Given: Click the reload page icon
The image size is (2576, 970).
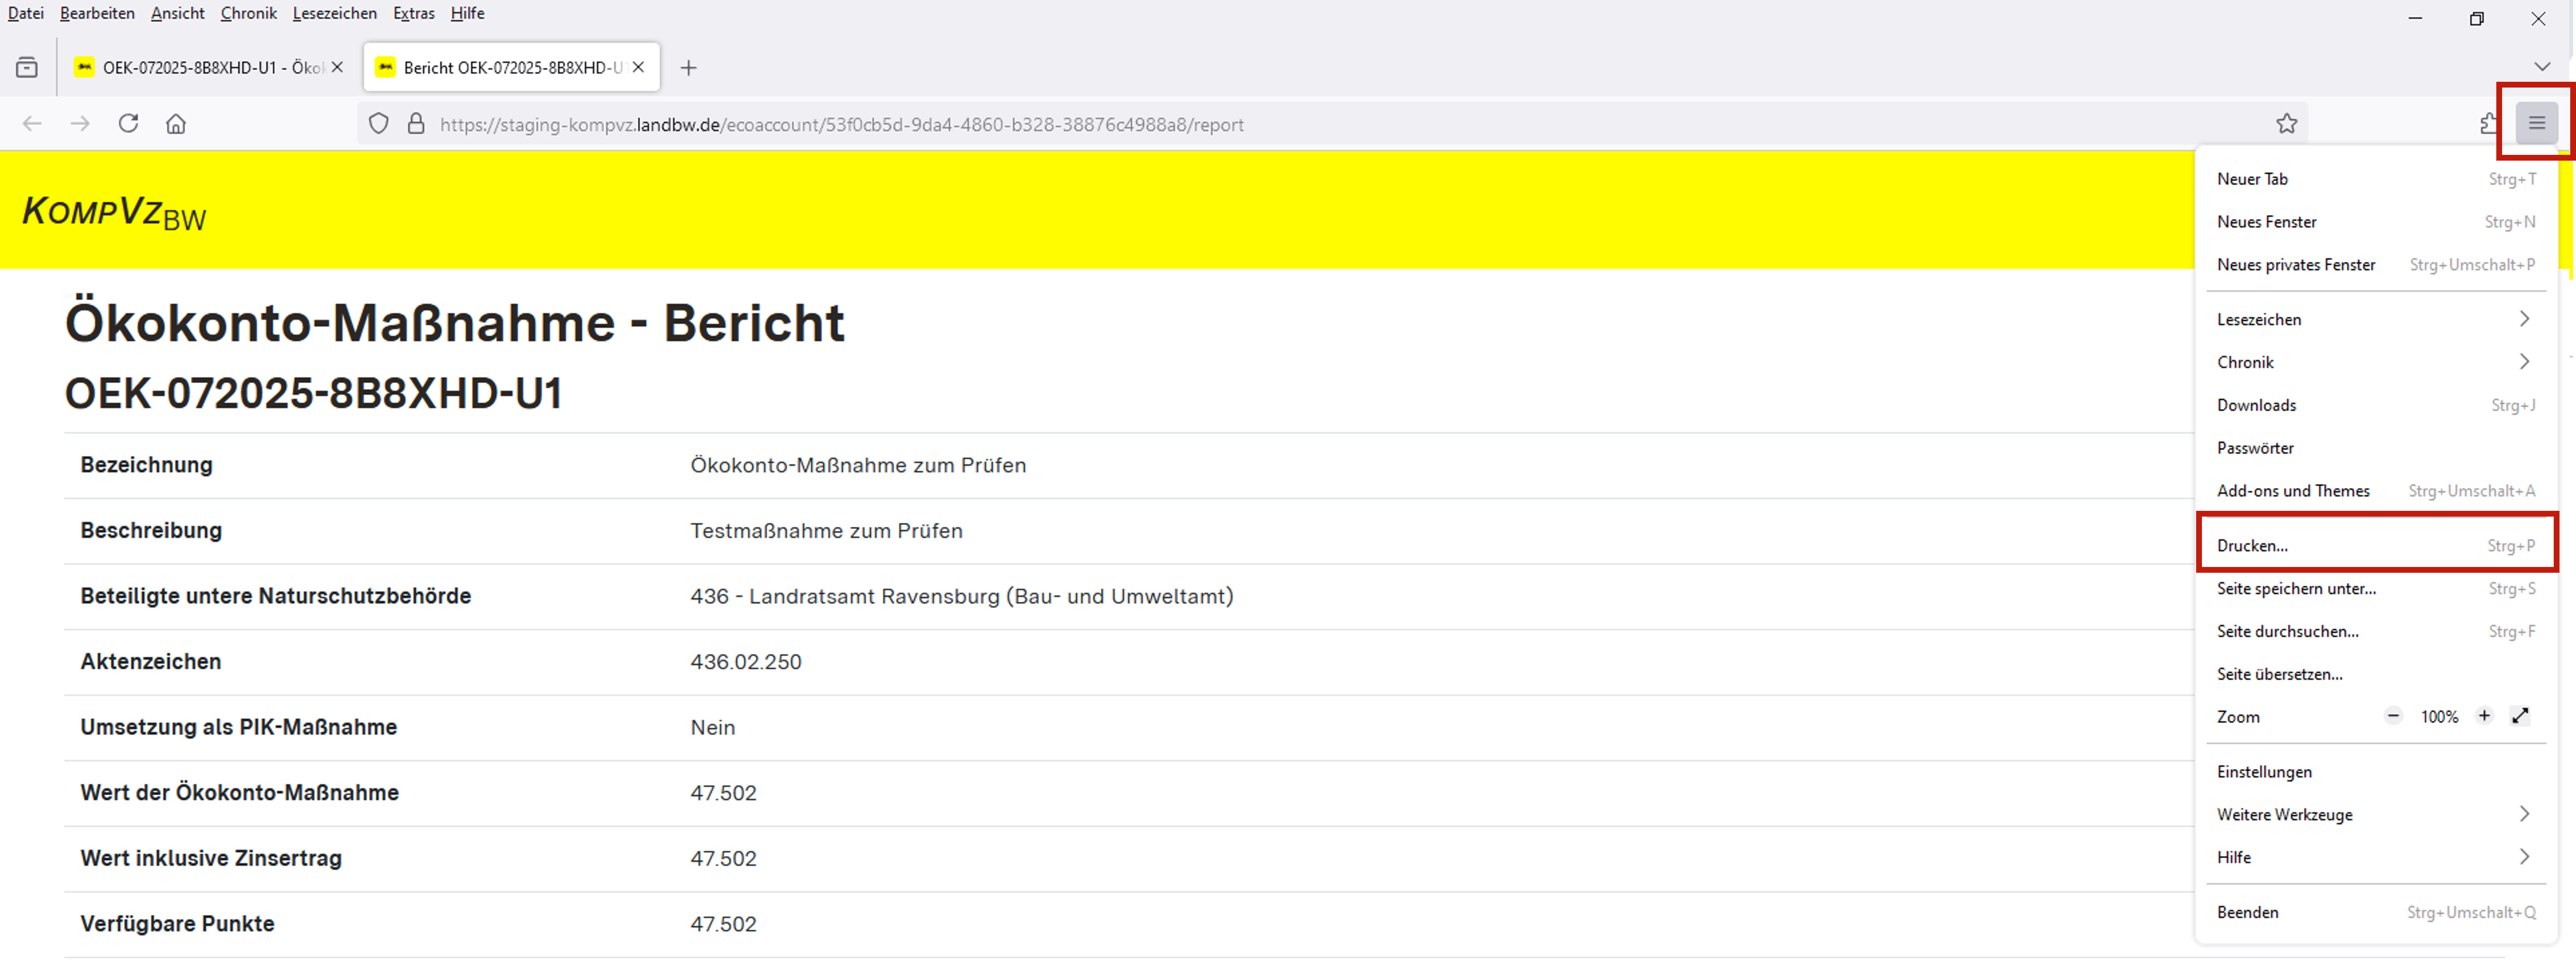Looking at the screenshot, I should (128, 124).
